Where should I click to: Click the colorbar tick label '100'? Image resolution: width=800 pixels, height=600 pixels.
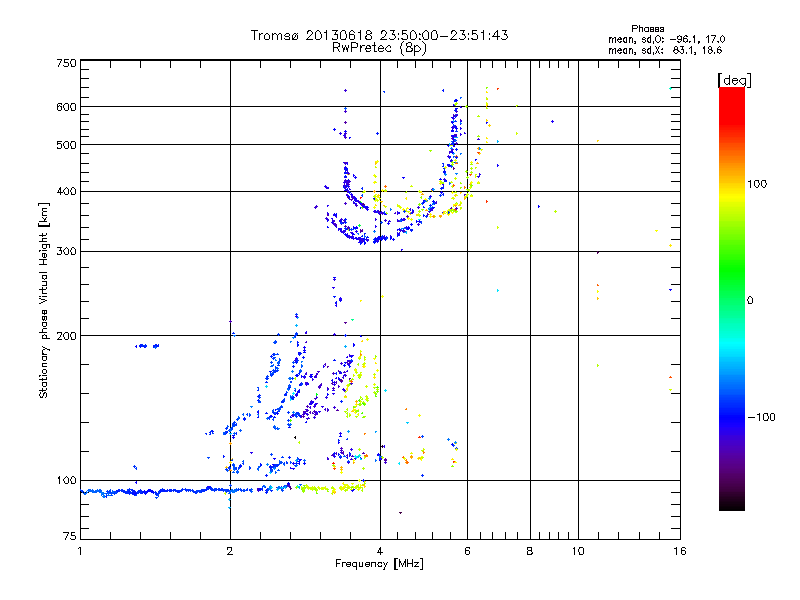(757, 184)
